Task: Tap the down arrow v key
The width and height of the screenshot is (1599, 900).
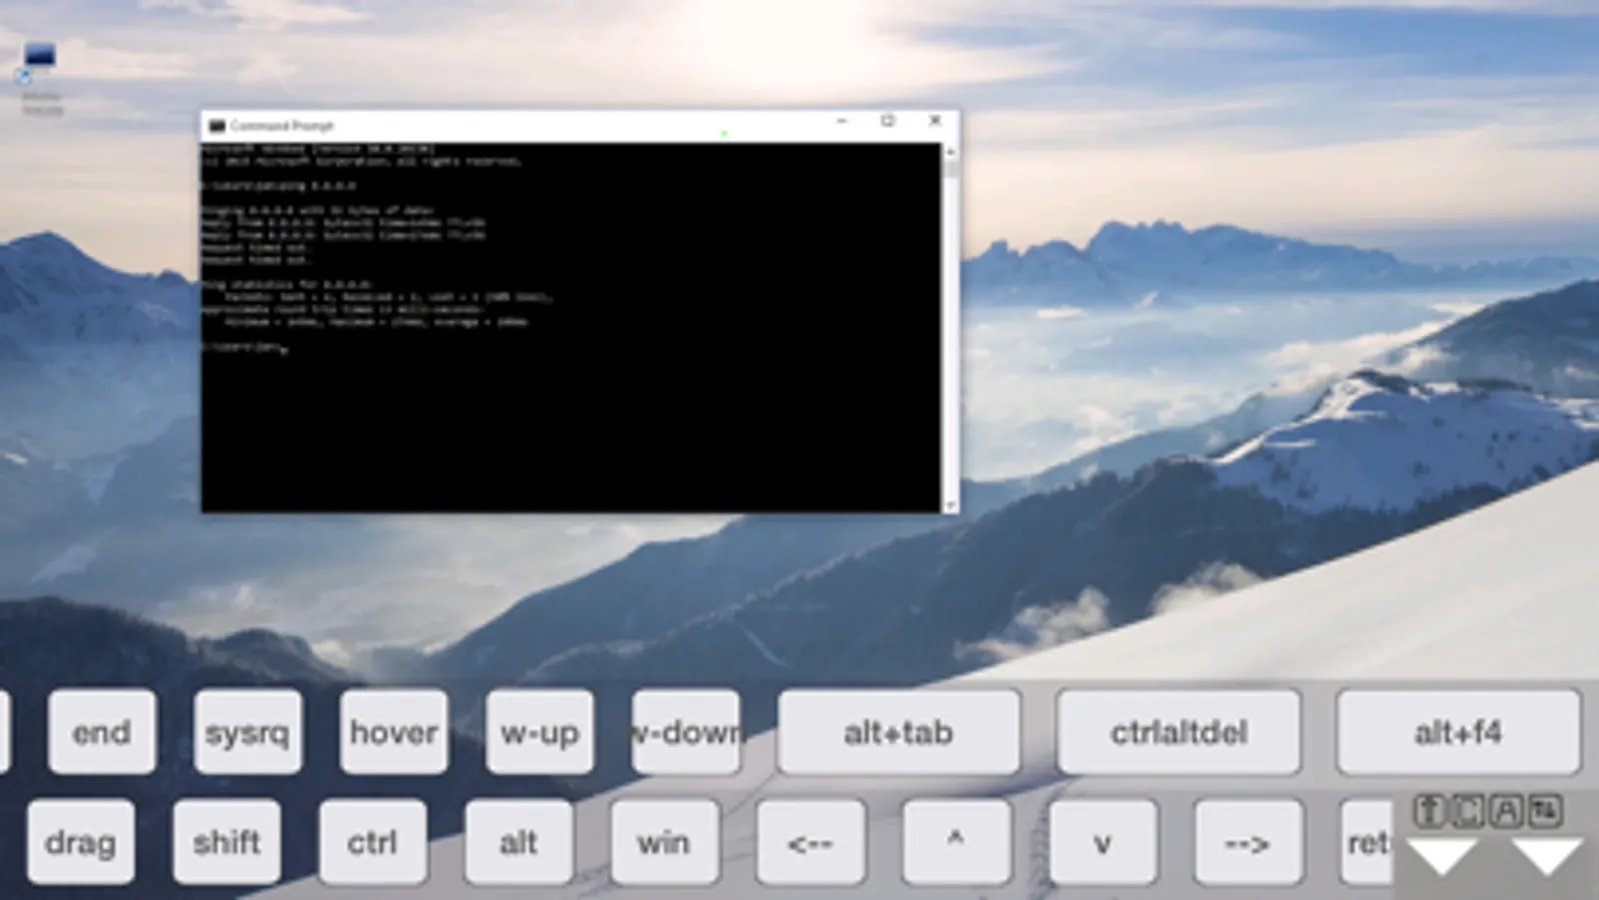Action: pyautogui.click(x=1103, y=842)
